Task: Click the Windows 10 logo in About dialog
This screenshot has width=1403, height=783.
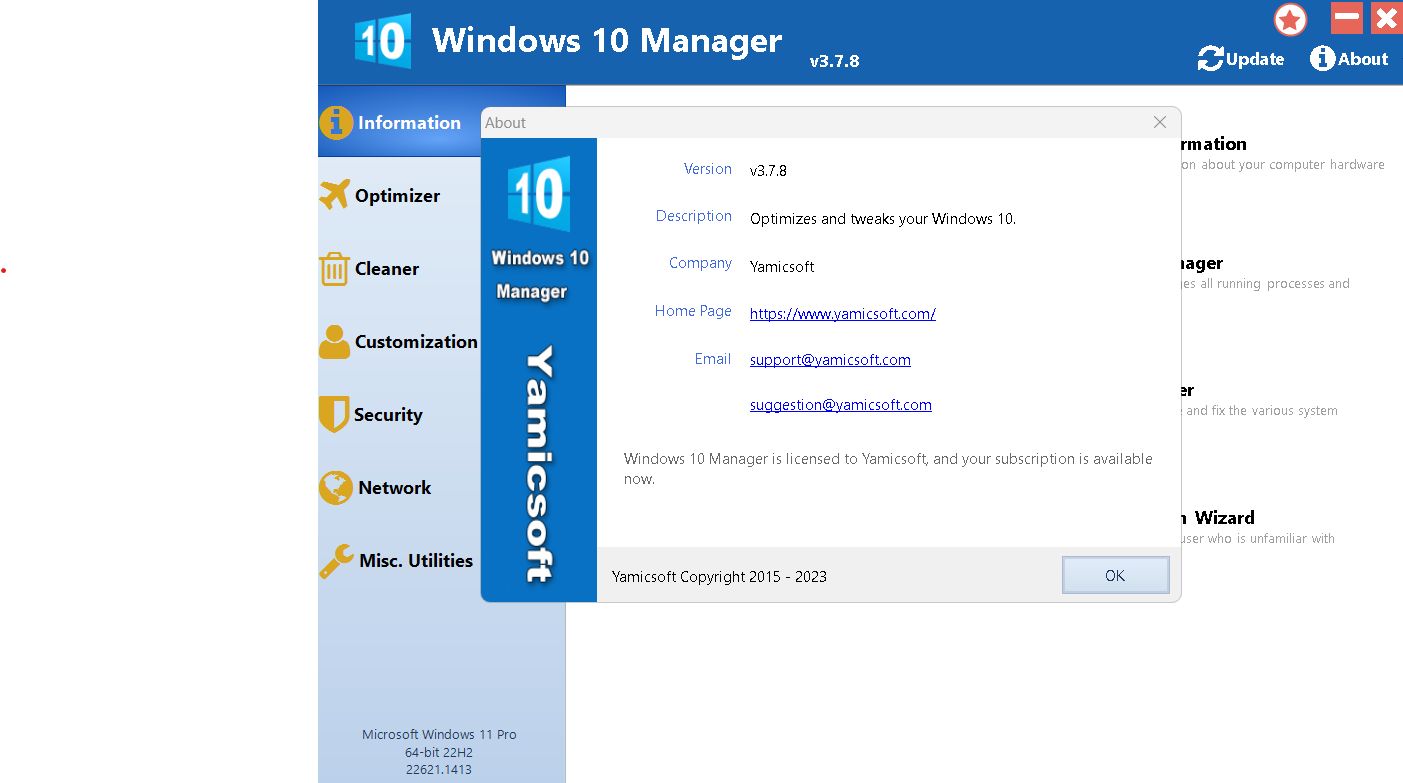Action: [539, 193]
